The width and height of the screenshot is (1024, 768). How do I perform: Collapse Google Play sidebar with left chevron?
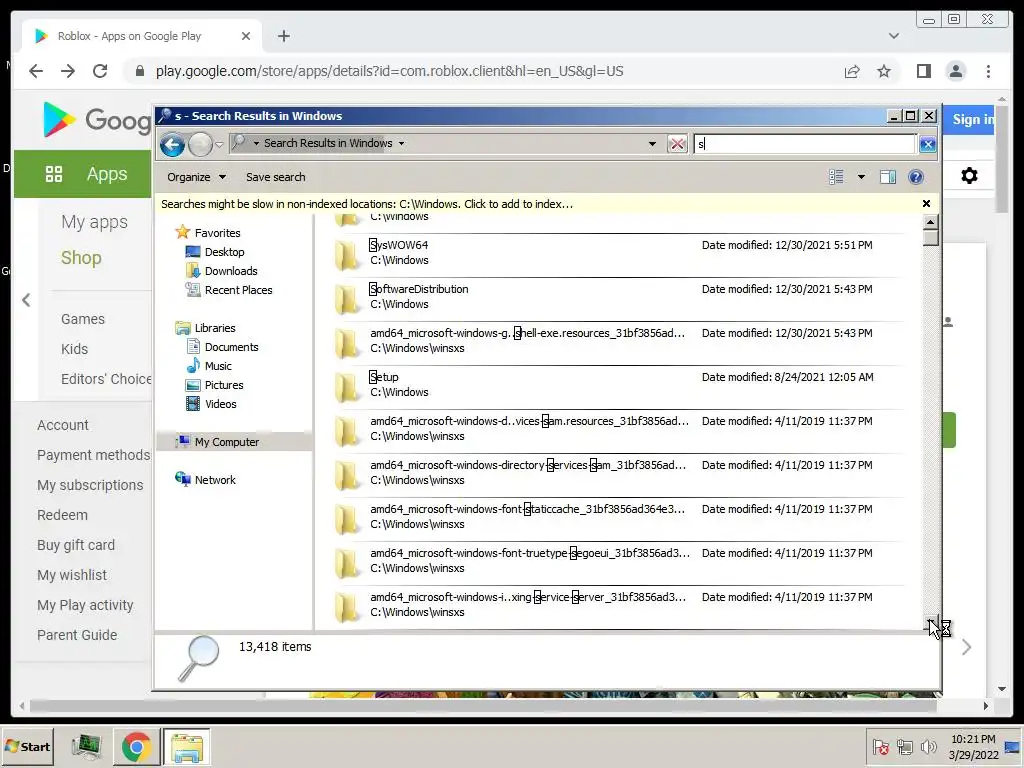coord(26,300)
